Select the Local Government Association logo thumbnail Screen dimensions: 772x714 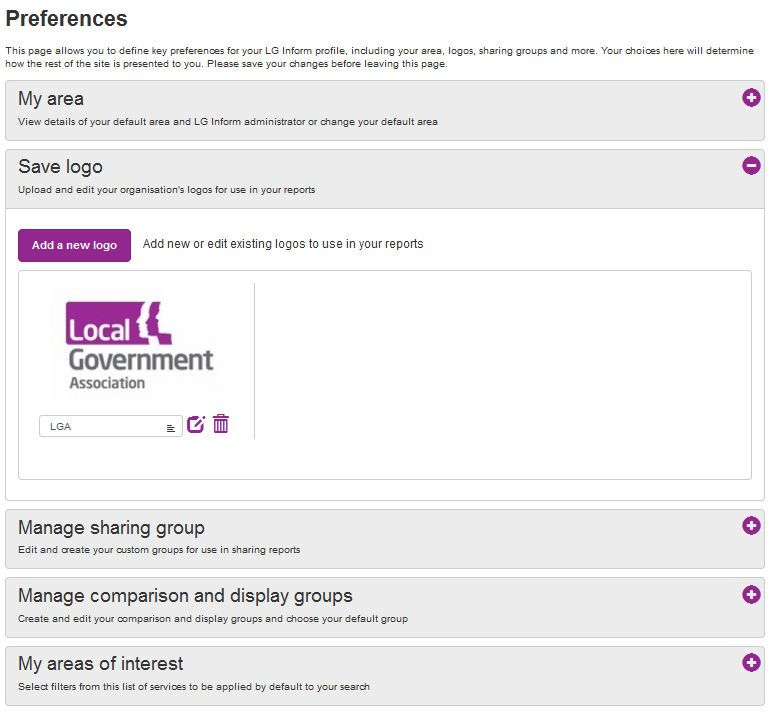[x=139, y=345]
